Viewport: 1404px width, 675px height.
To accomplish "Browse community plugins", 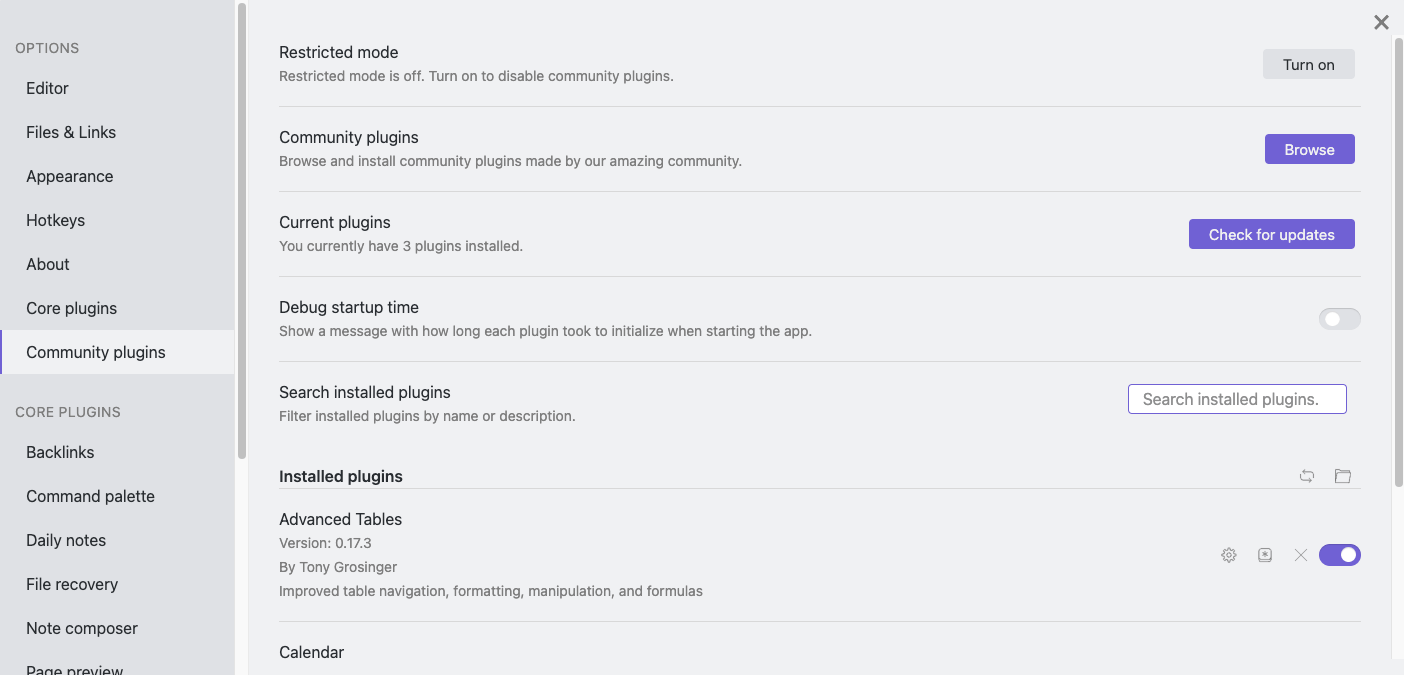I will 1310,149.
